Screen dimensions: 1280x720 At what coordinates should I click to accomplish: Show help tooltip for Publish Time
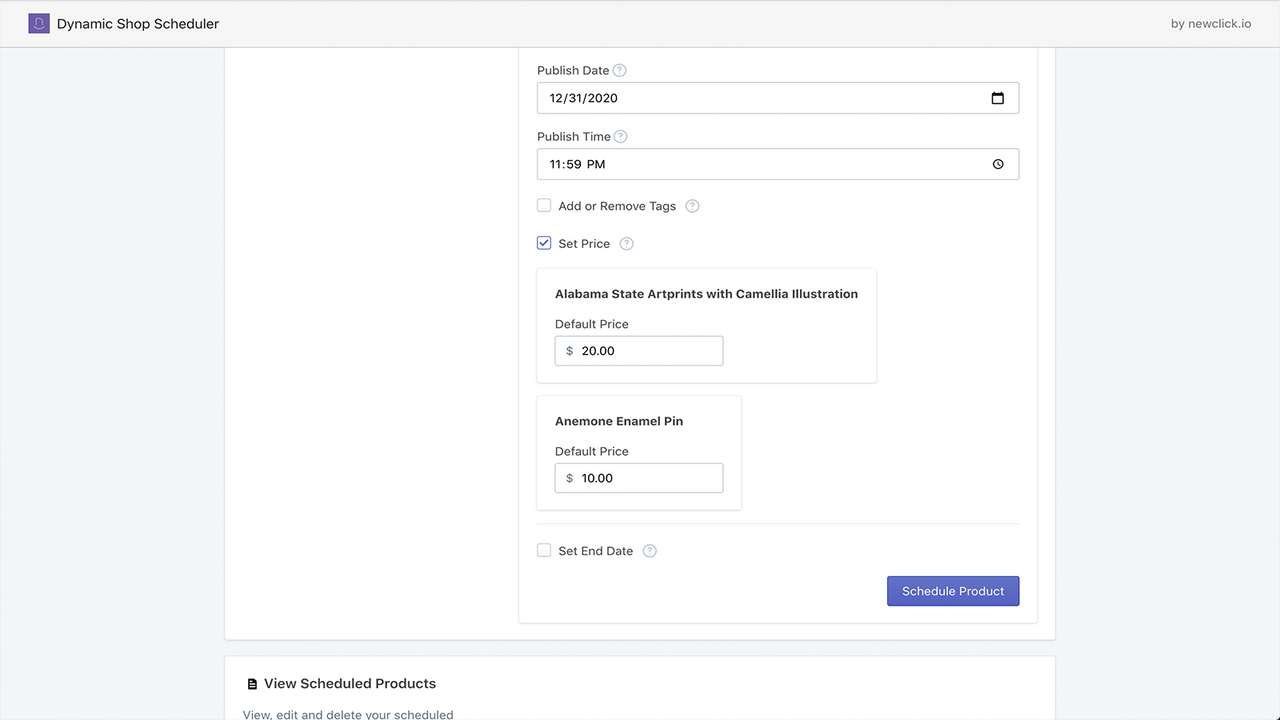[x=621, y=136]
